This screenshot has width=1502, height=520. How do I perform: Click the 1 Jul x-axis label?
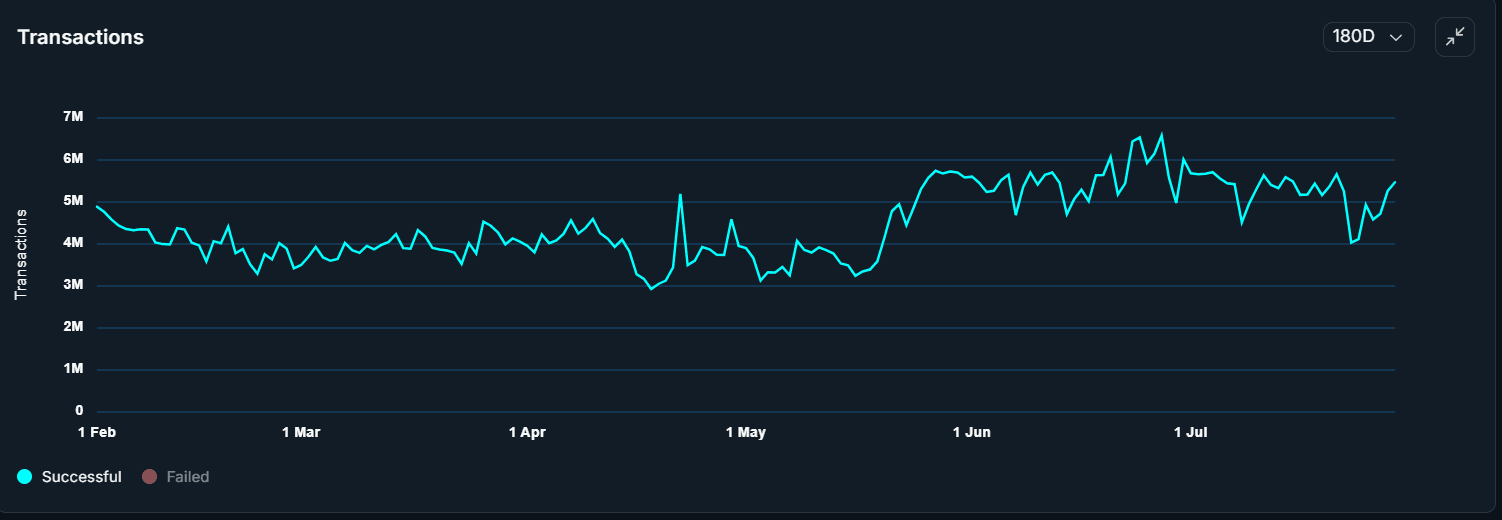[1190, 432]
